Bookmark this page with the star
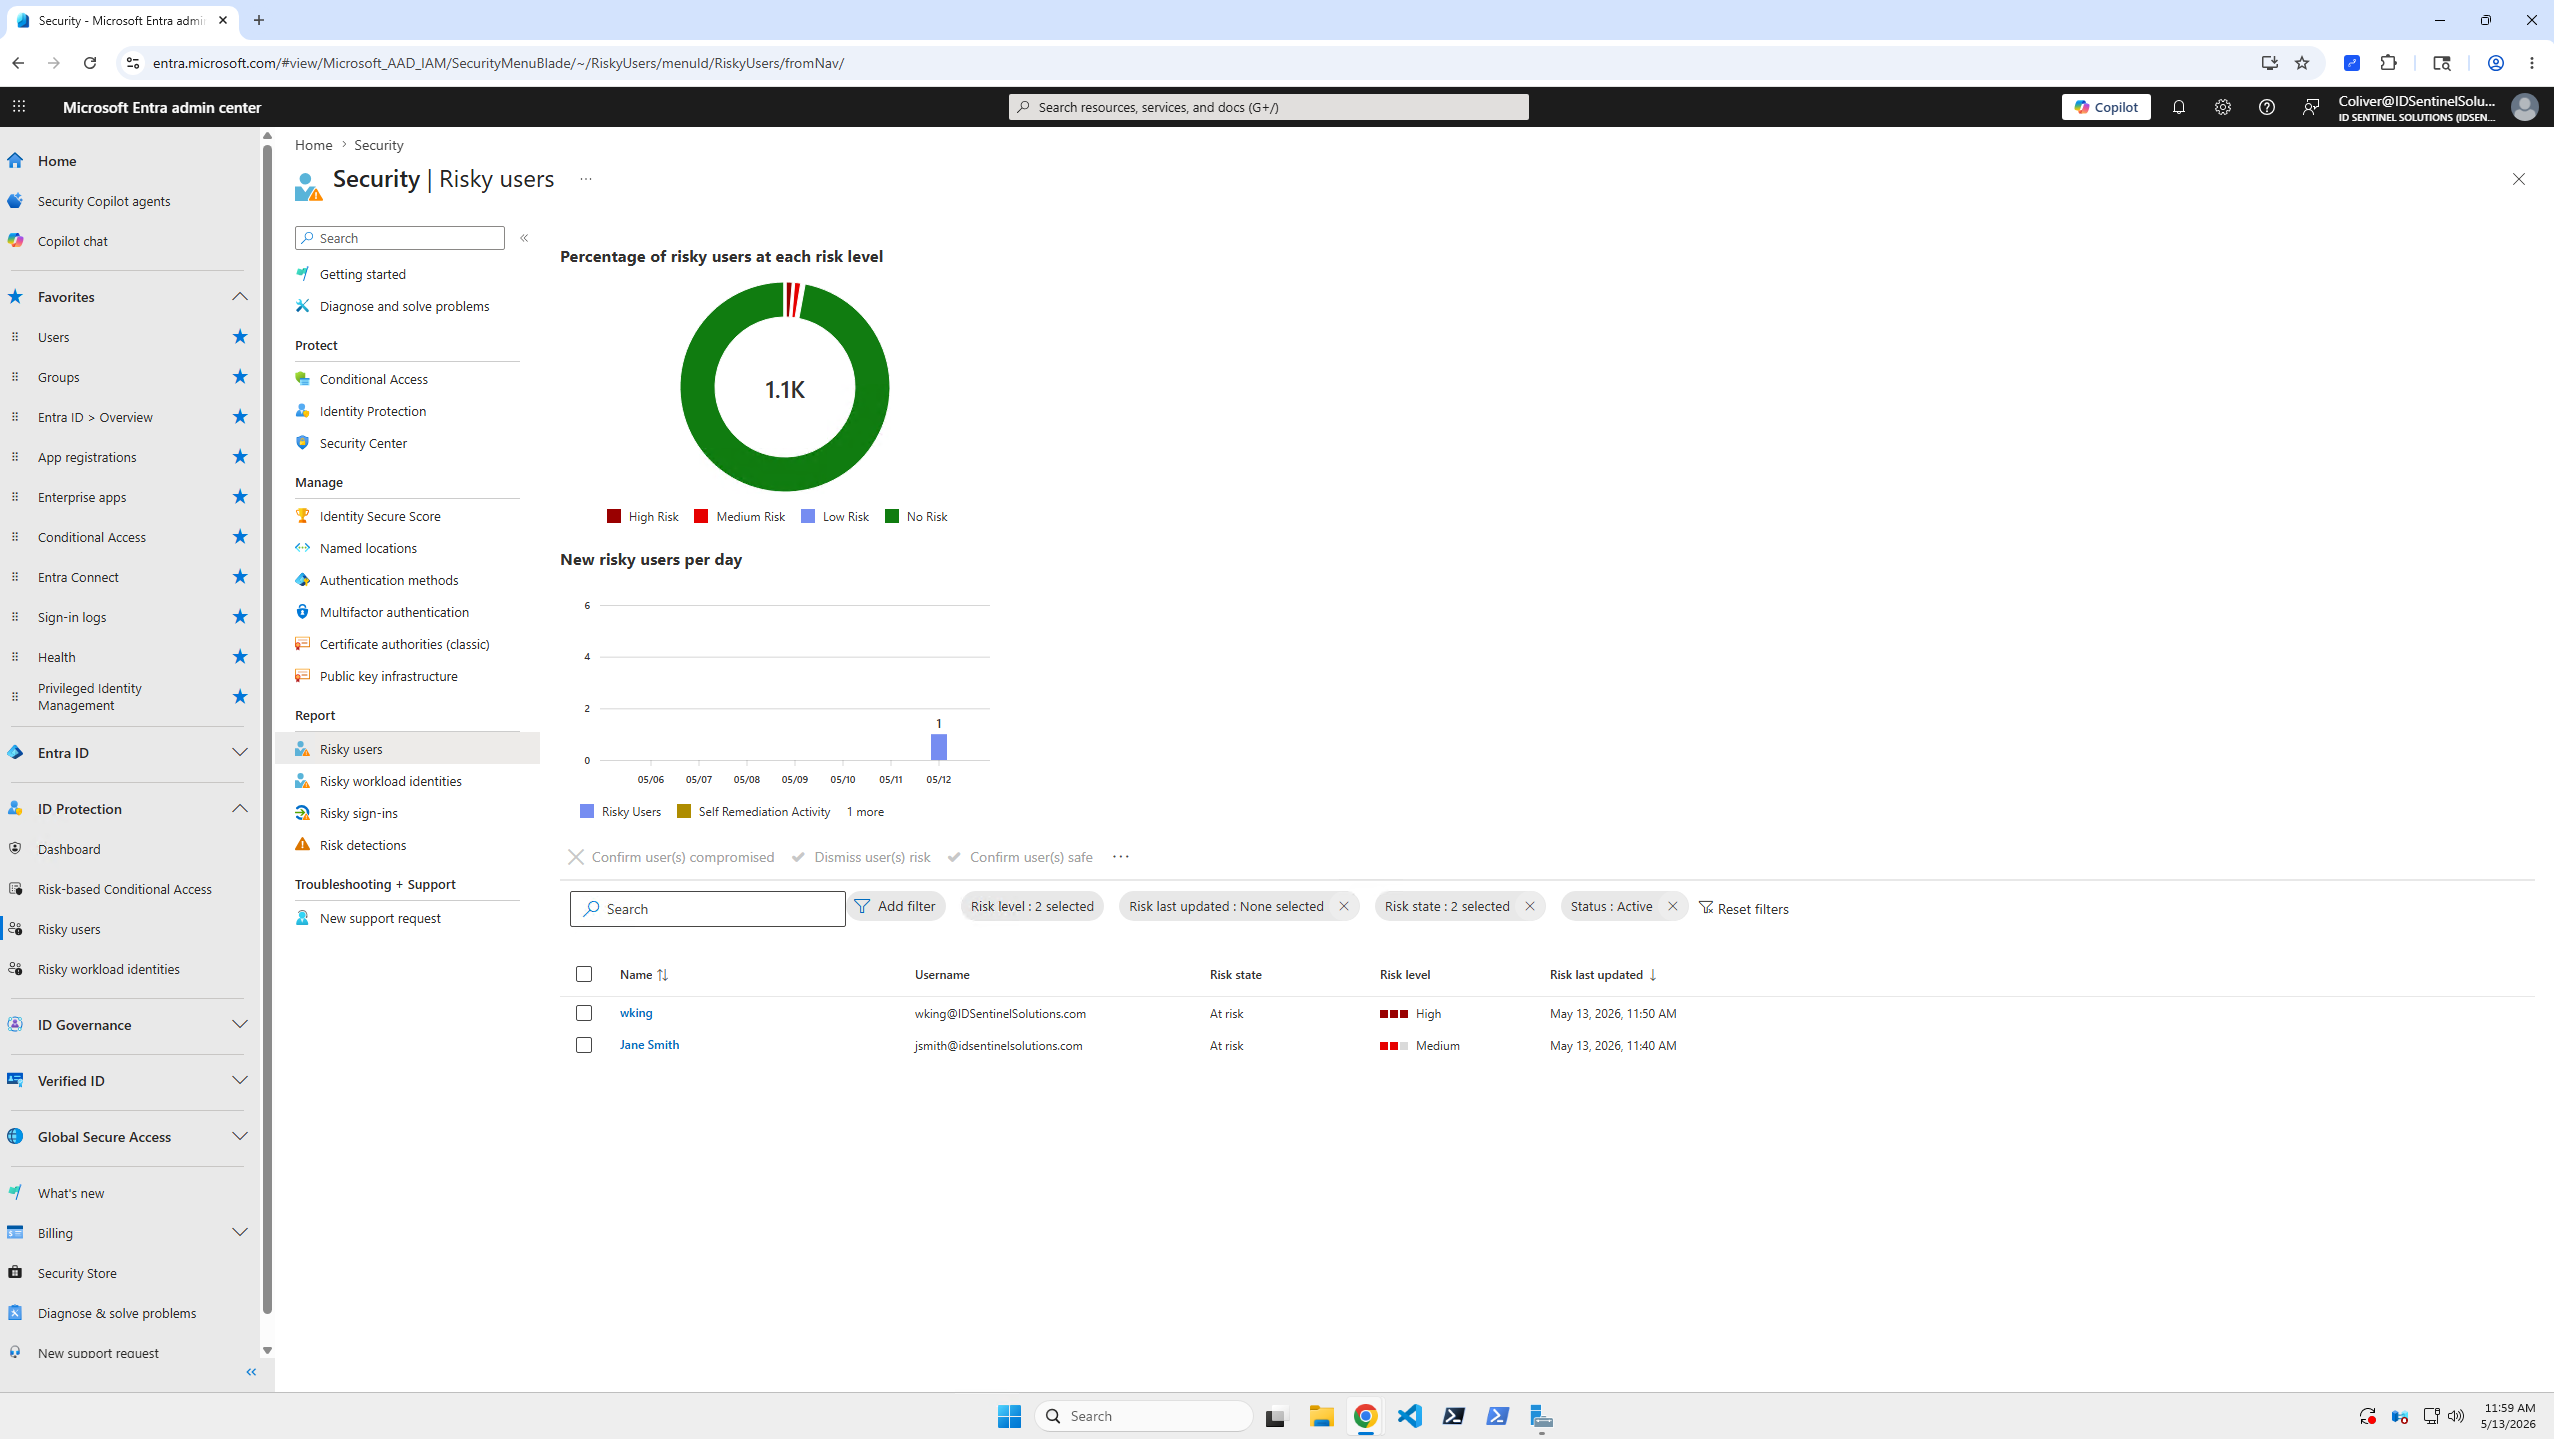 (x=2302, y=63)
